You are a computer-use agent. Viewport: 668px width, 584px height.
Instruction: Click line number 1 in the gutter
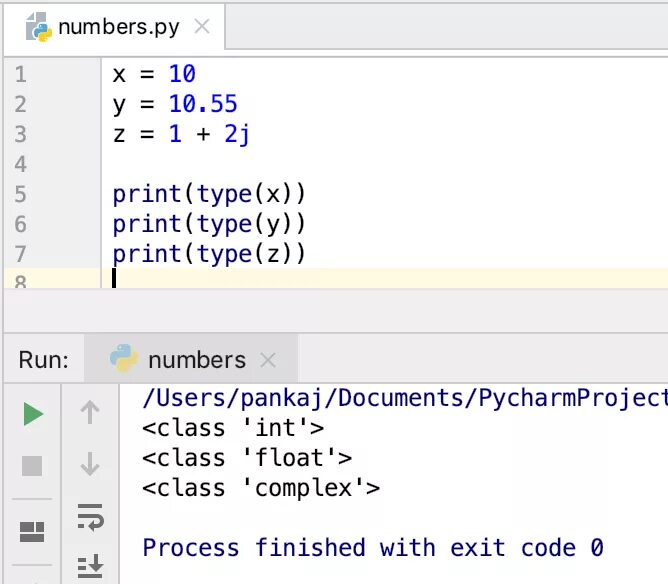coord(20,74)
